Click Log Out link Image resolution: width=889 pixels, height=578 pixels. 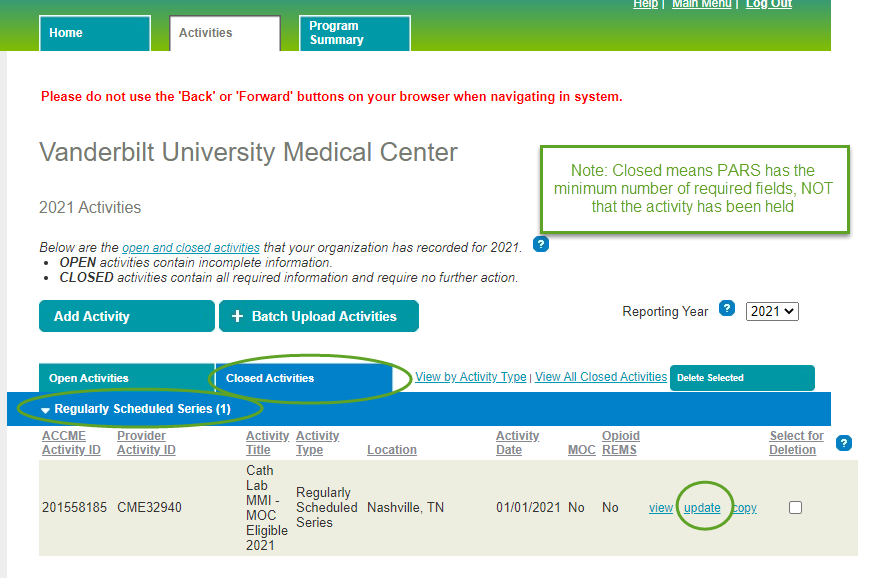pos(769,4)
